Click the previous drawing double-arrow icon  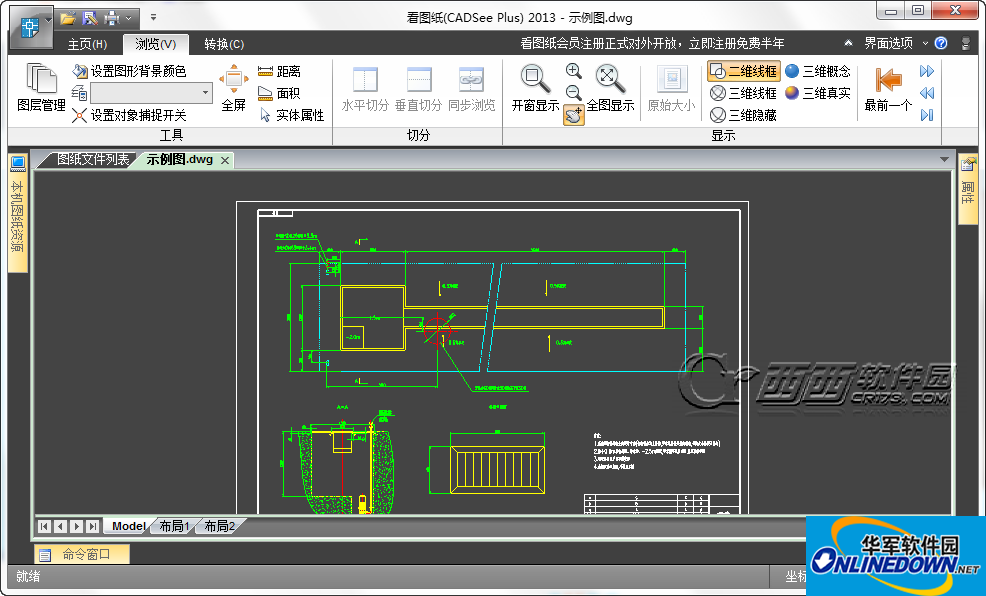(x=927, y=93)
